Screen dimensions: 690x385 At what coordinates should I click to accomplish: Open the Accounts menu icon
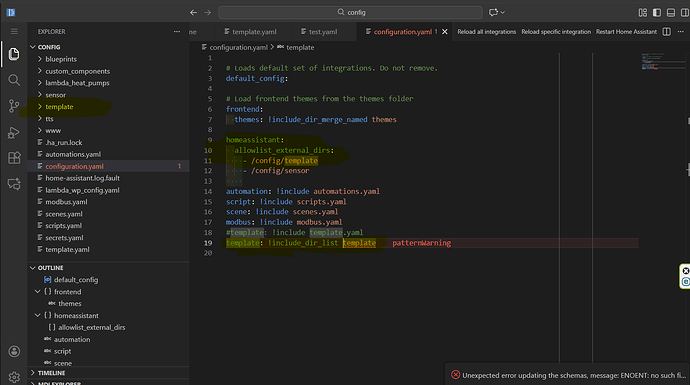coord(14,351)
